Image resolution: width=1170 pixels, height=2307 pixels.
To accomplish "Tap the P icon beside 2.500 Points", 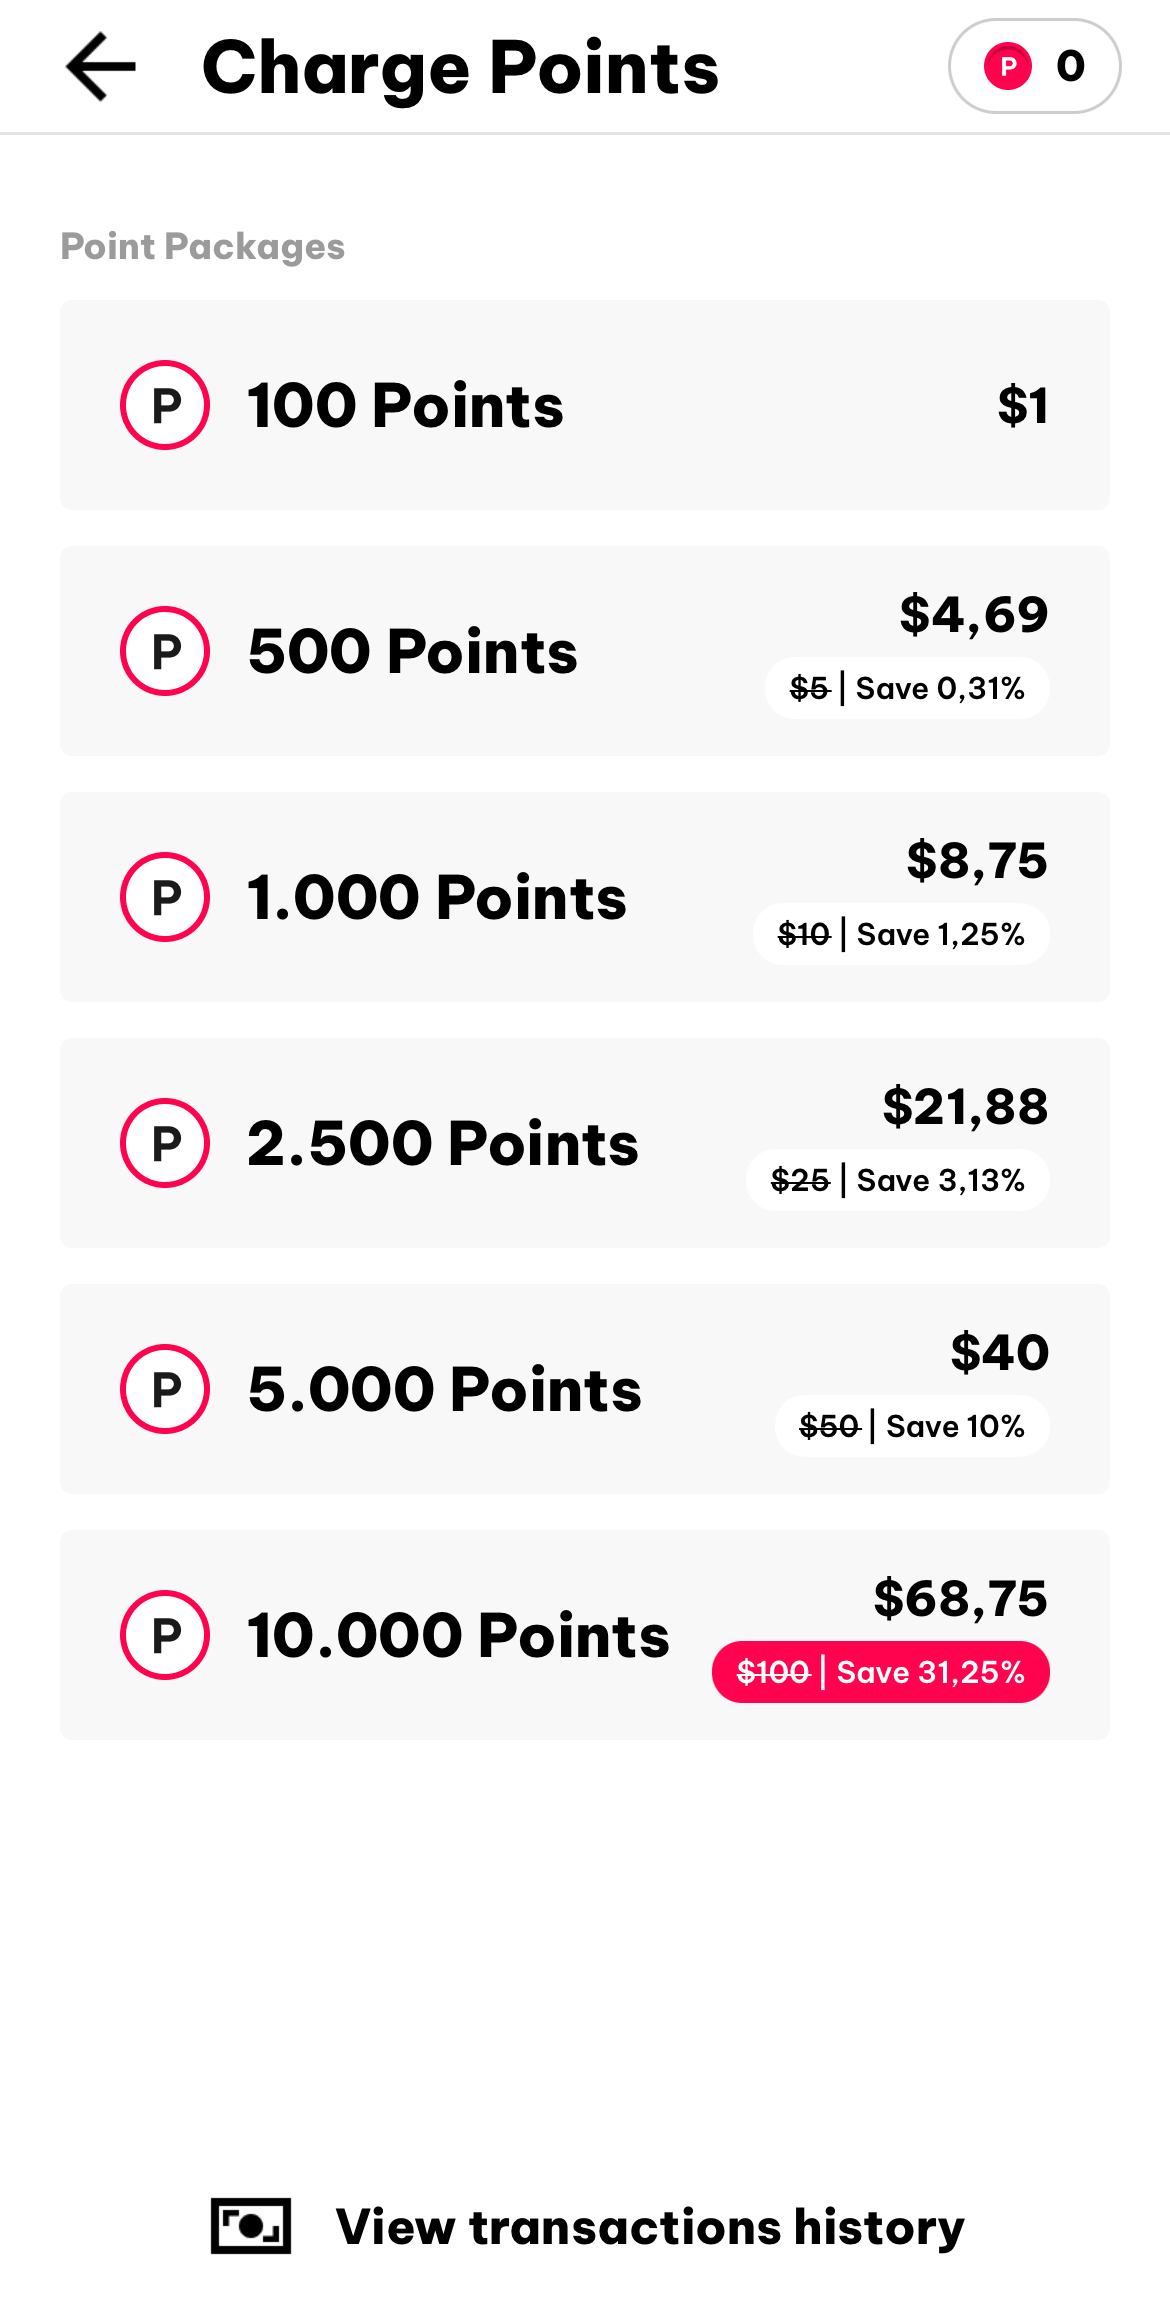I will tap(165, 1143).
